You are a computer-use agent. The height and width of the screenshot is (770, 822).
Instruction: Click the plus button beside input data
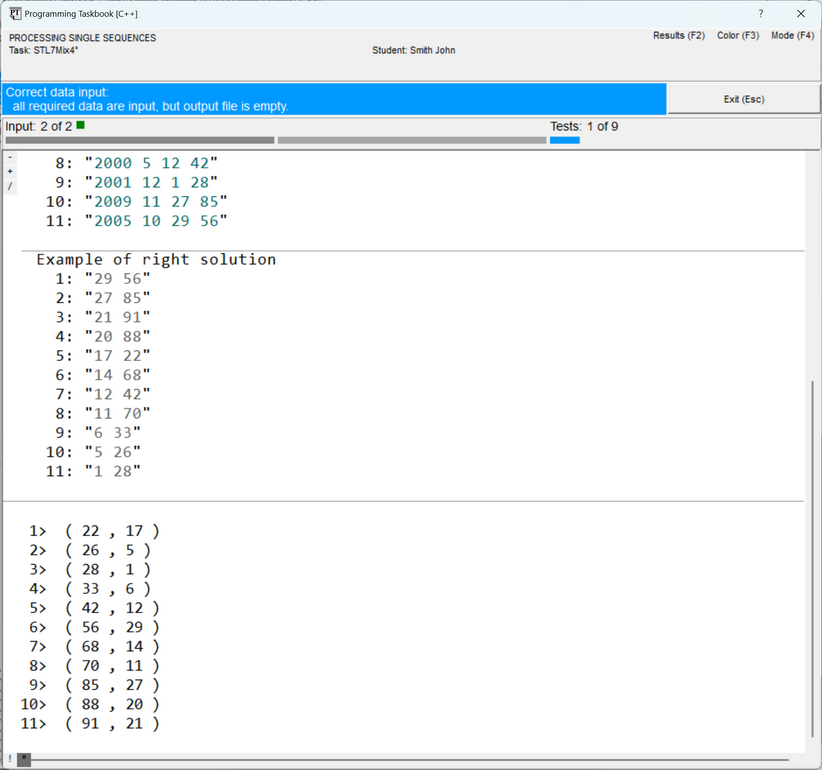point(10,172)
